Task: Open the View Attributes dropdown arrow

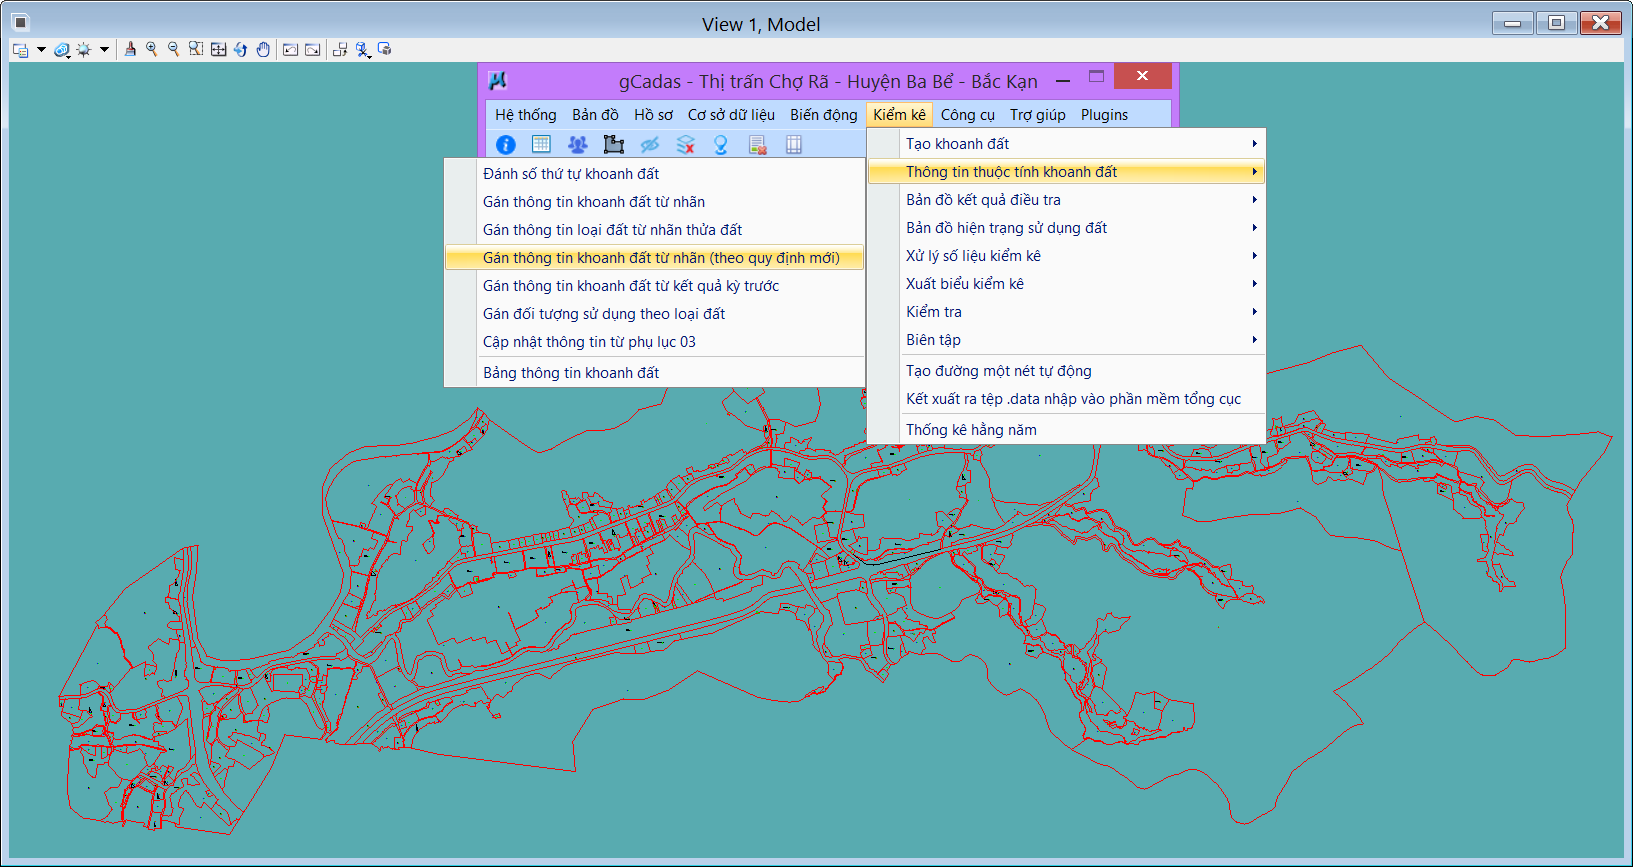Action: [x=41, y=49]
